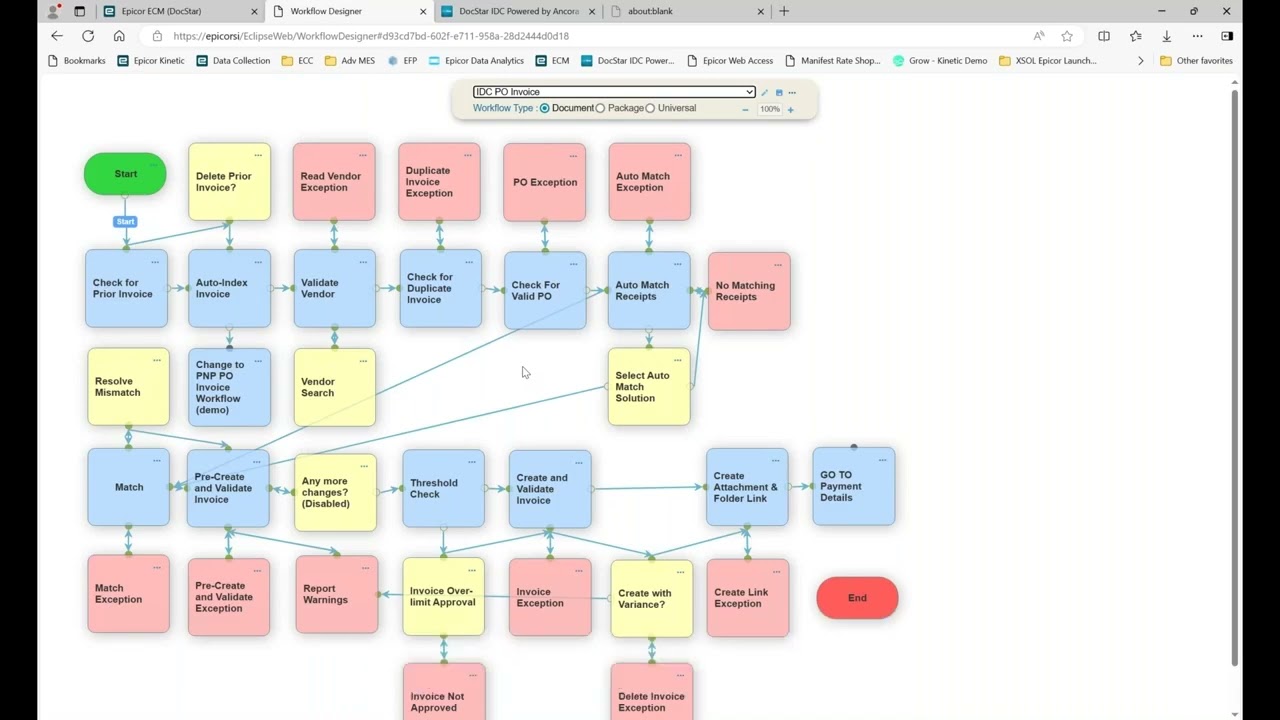Open the Data Collection bookmark
Viewport: 1280px width, 720px height.
pyautogui.click(x=233, y=61)
